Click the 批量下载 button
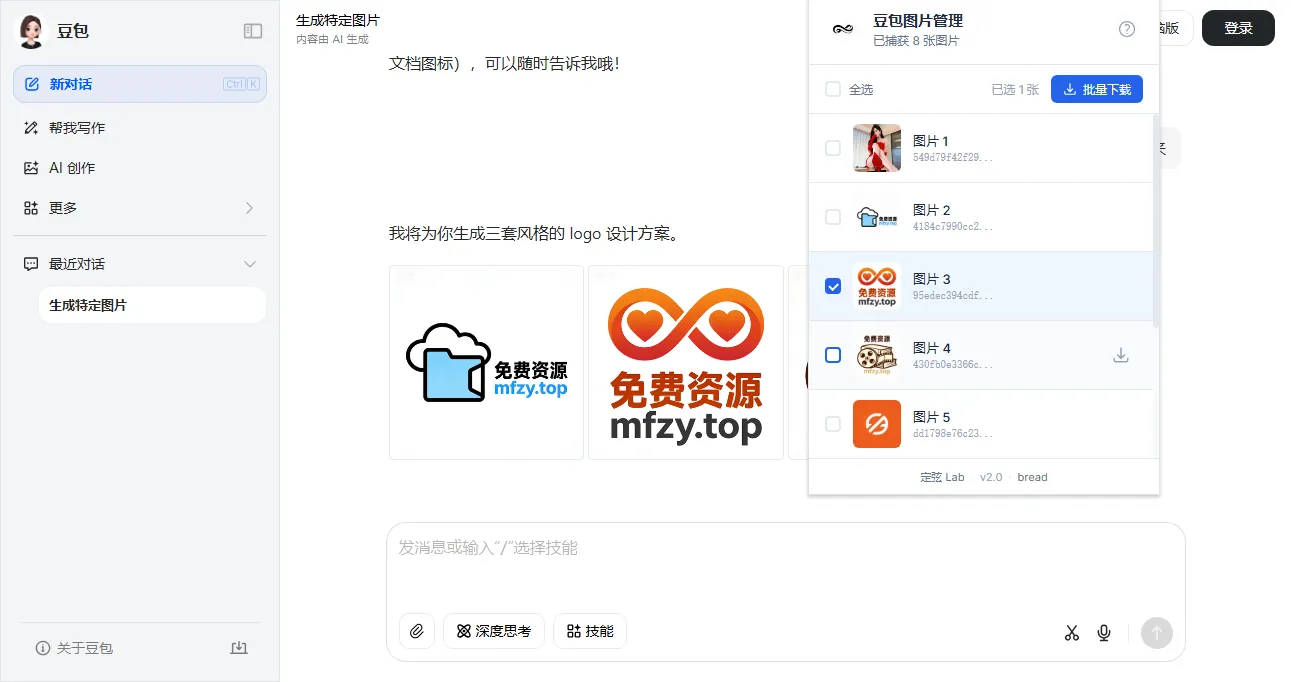Viewport: 1291px width, 682px height. [x=1096, y=89]
